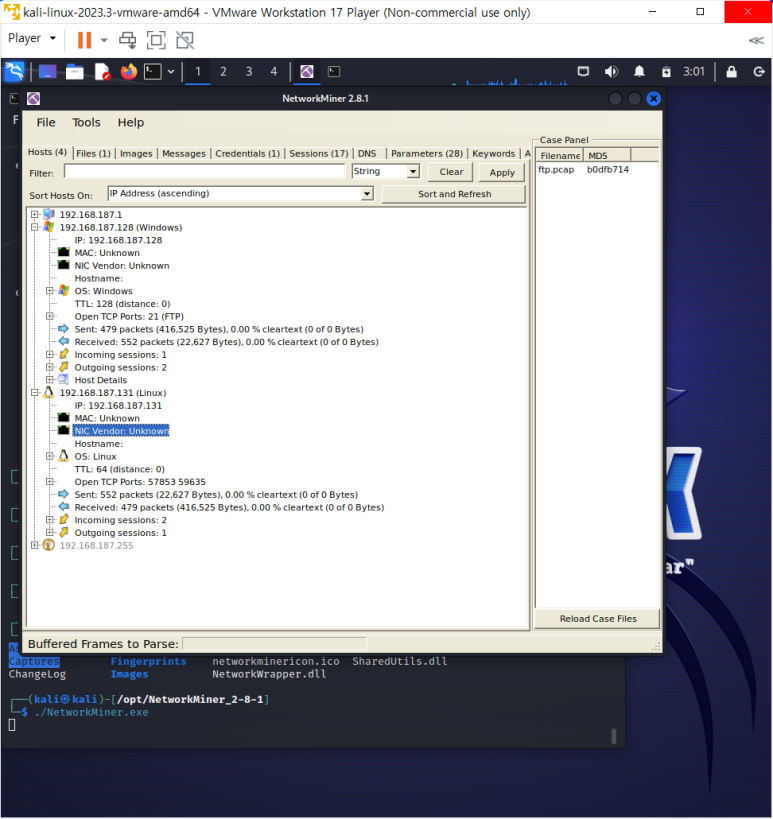773x819 pixels.
Task: Switch to workspace 2
Action: 223,72
